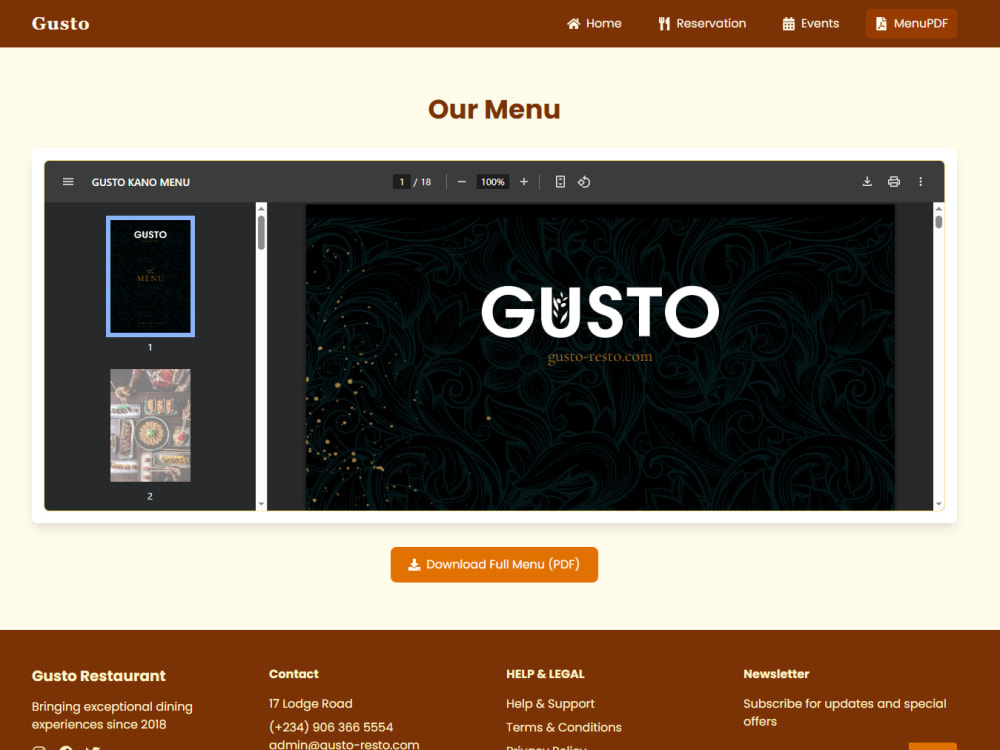Screen dimensions: 1000x750
Task: Open Terms & Conditions link
Action: 564,727
